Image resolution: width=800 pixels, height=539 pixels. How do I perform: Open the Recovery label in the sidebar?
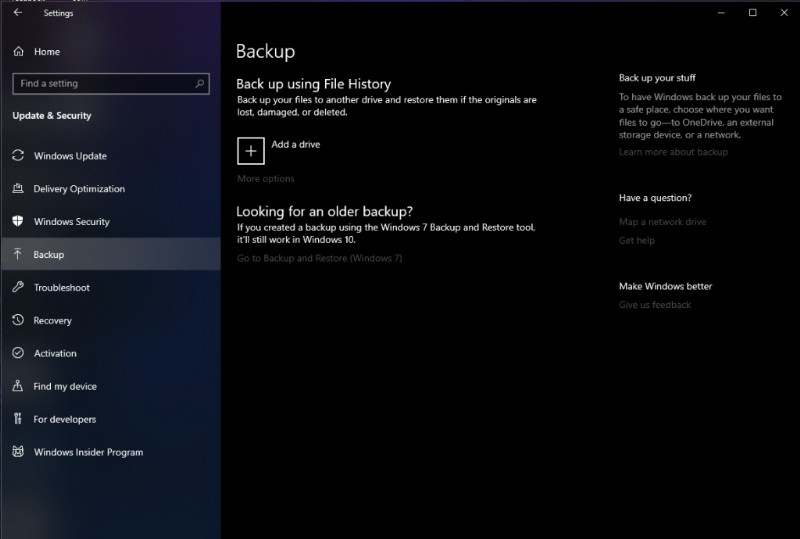53,321
